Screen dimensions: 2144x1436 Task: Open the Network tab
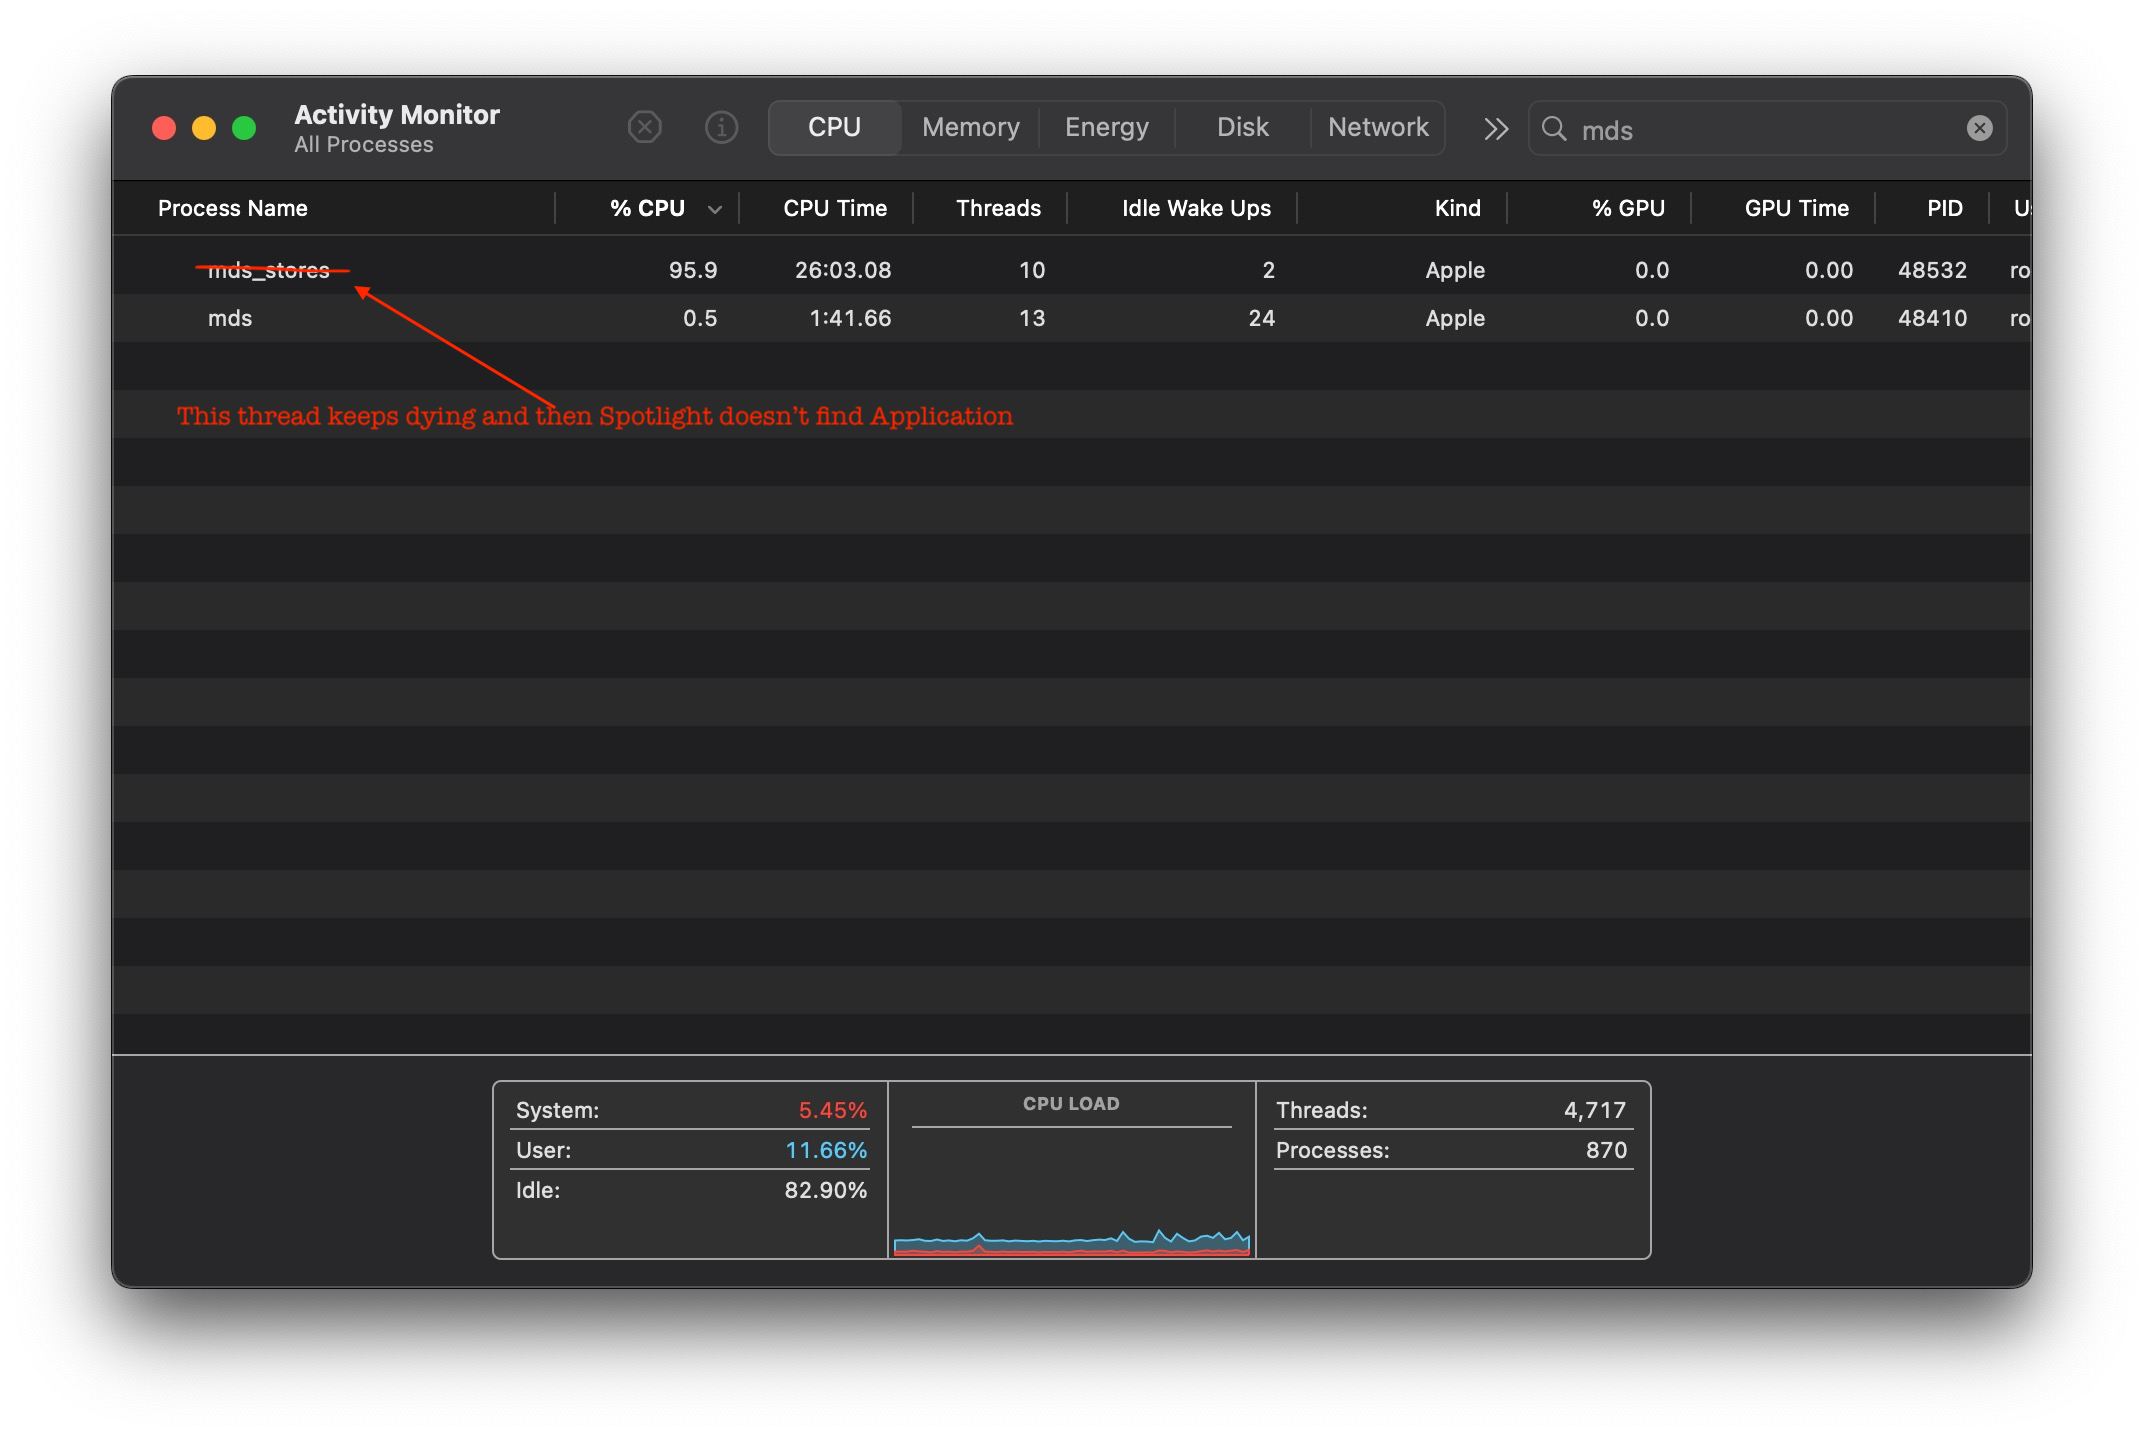coord(1378,128)
